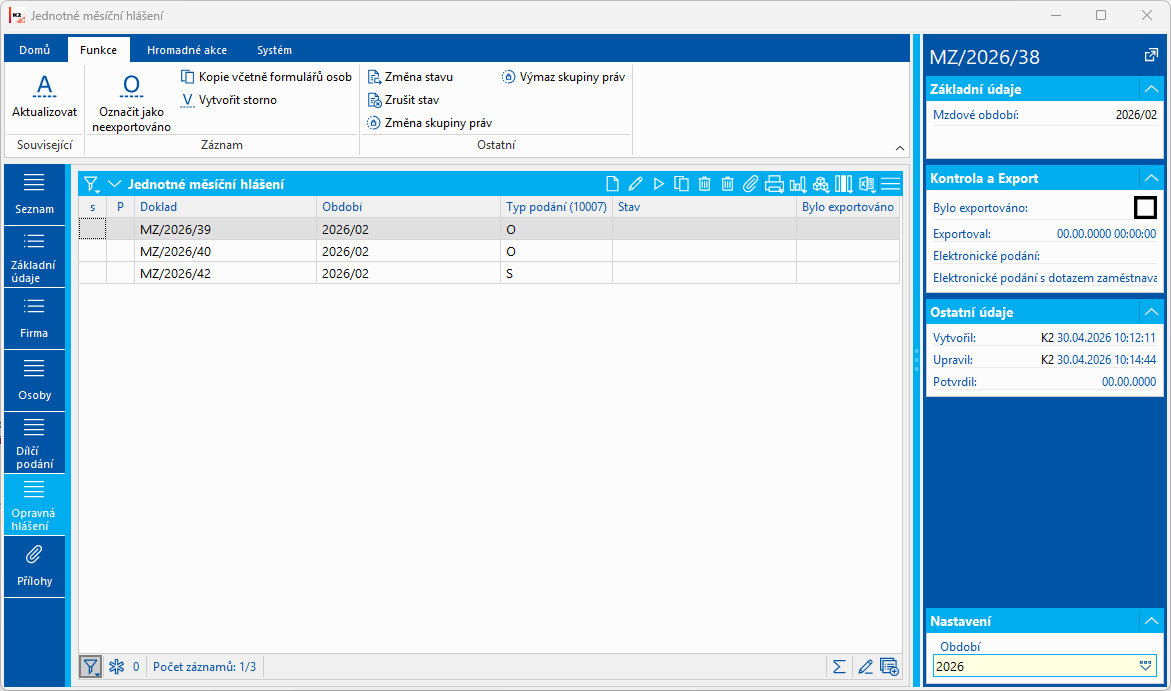1171x691 pixels.
Task: Expand chevron beside Jednotné měsíční hlášení title
Action: pyautogui.click(x=114, y=184)
